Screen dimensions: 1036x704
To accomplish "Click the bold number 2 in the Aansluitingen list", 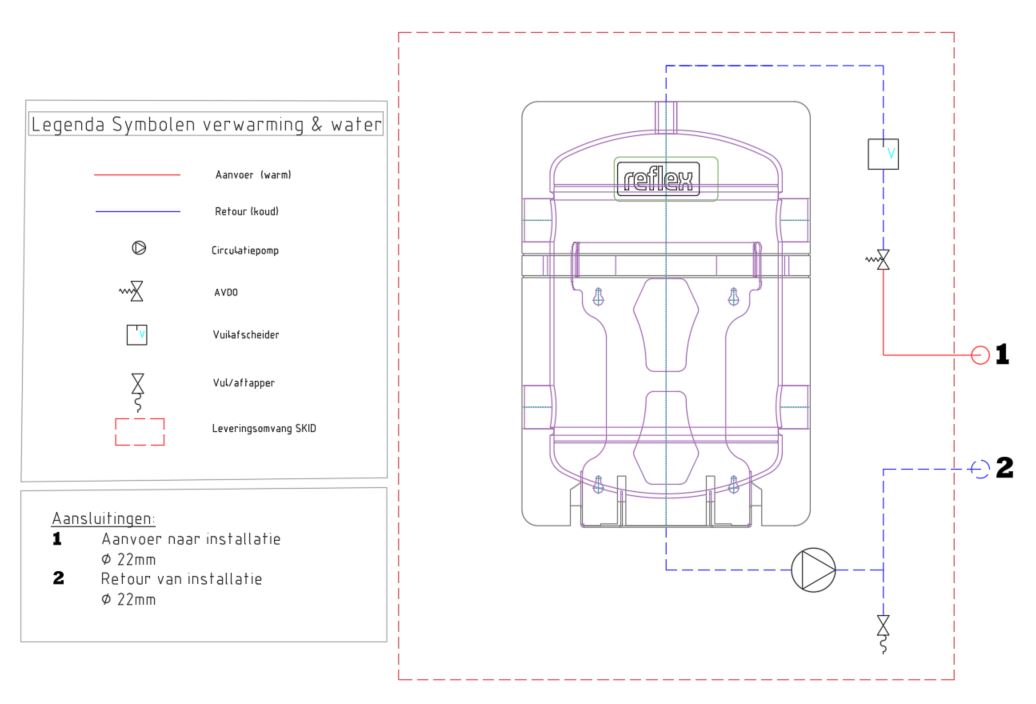I will coord(58,579).
